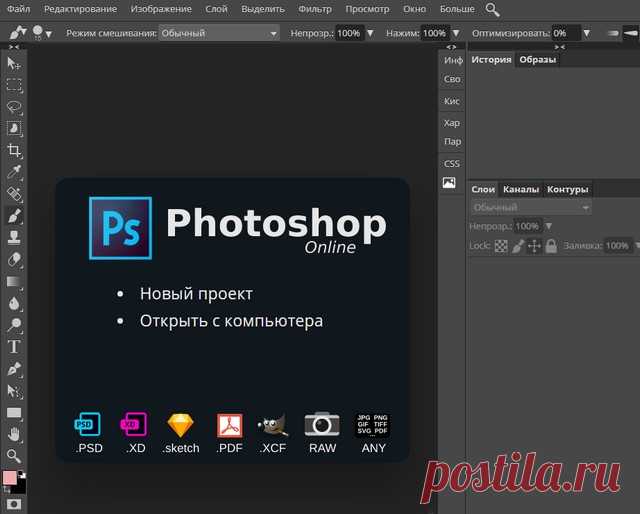Select the Hand tool
This screenshot has width=640, height=514.
[14, 434]
